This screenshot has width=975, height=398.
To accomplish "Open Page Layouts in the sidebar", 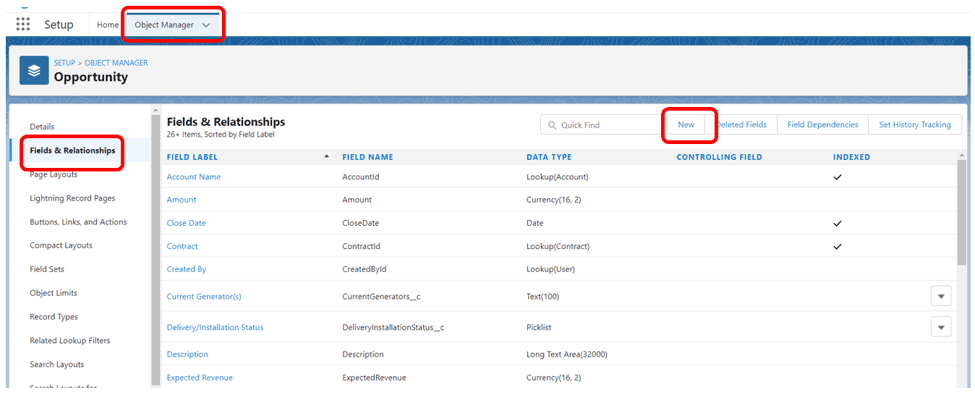I will point(53,175).
